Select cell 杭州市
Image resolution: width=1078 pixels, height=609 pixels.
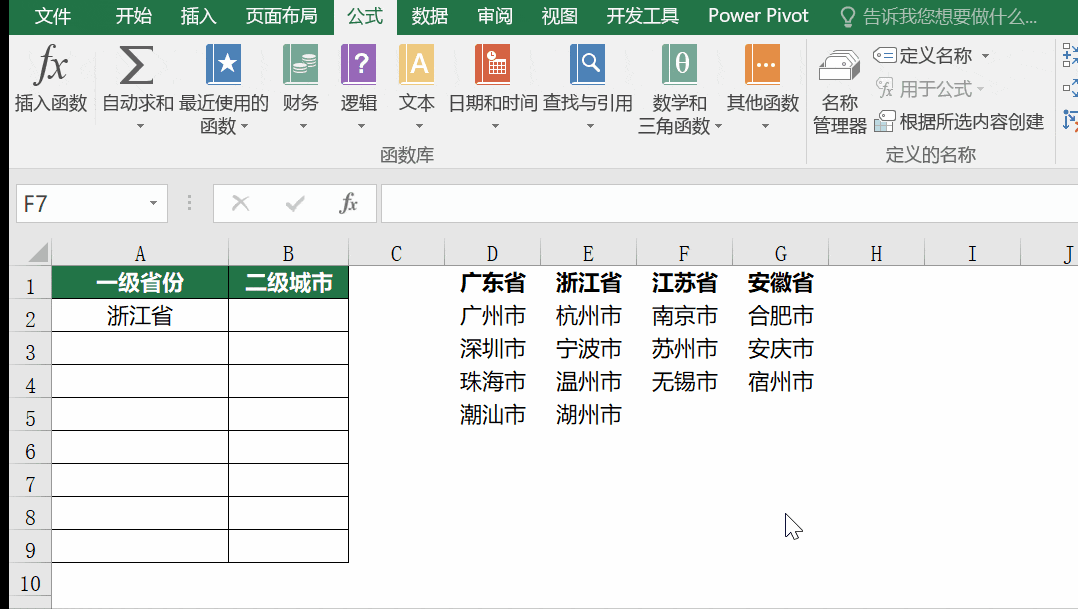click(x=588, y=315)
